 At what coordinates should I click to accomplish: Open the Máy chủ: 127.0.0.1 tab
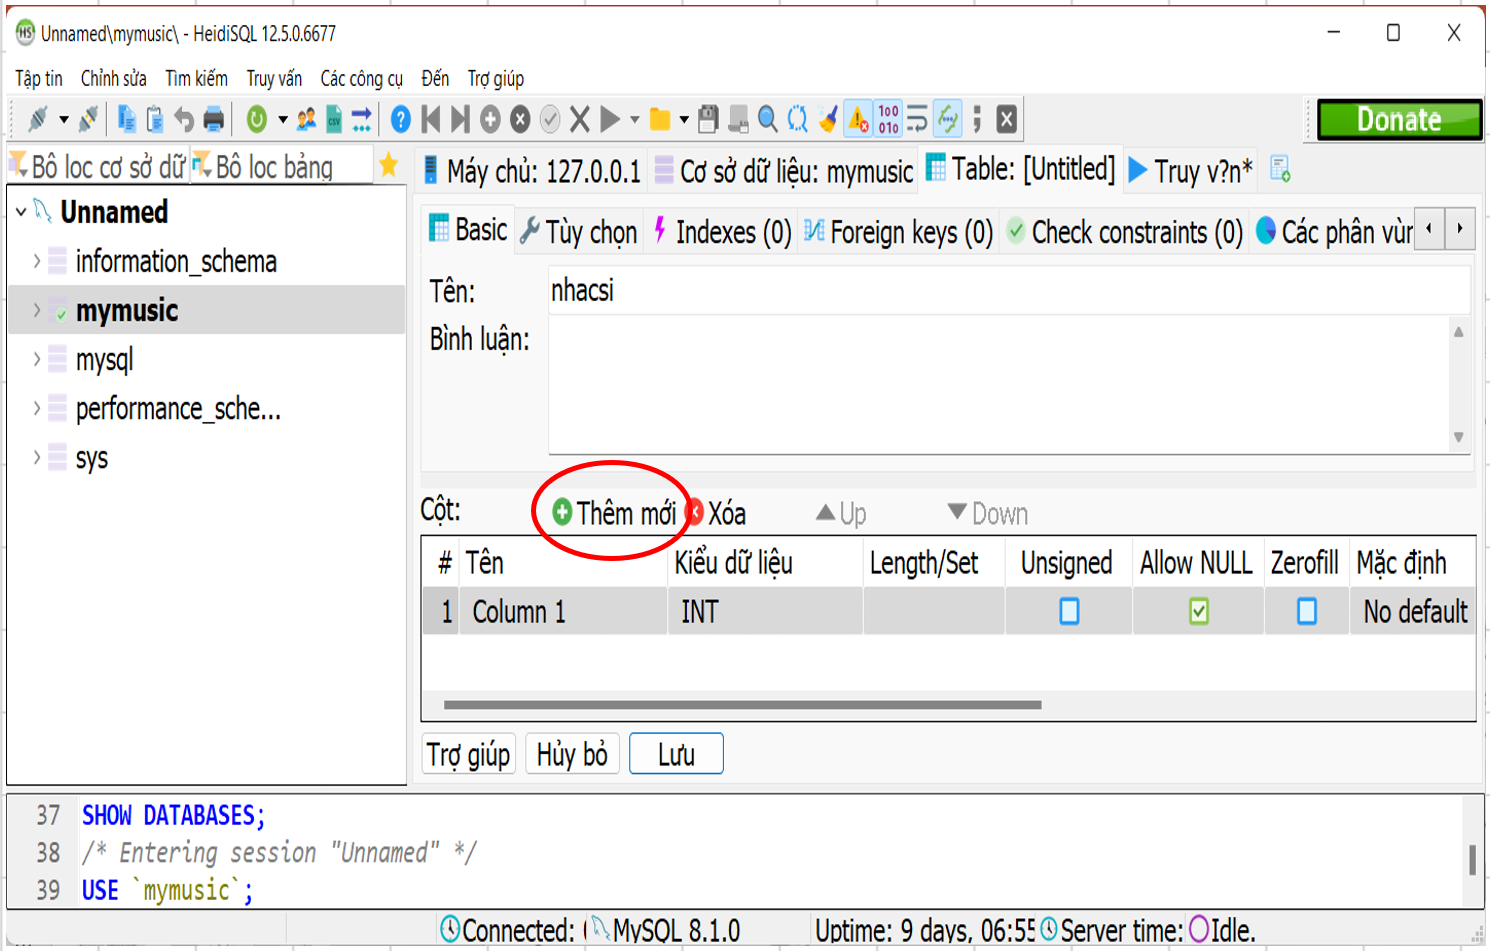click(531, 171)
